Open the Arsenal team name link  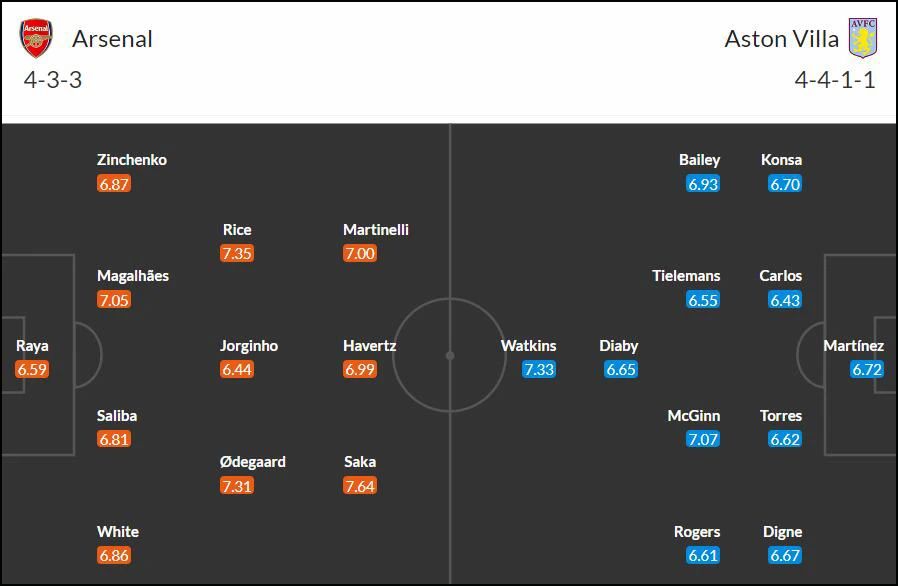coord(112,39)
